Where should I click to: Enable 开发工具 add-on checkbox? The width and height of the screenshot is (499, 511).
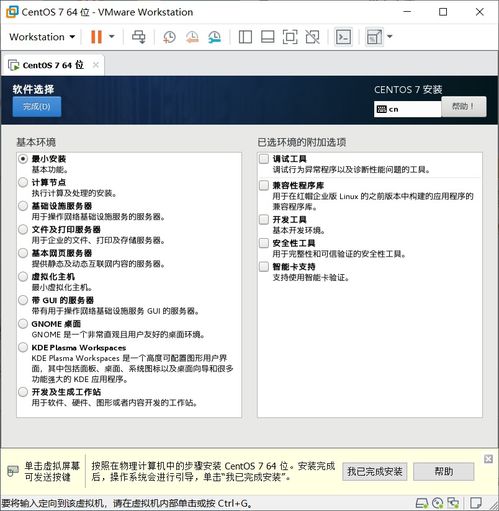pyautogui.click(x=264, y=219)
